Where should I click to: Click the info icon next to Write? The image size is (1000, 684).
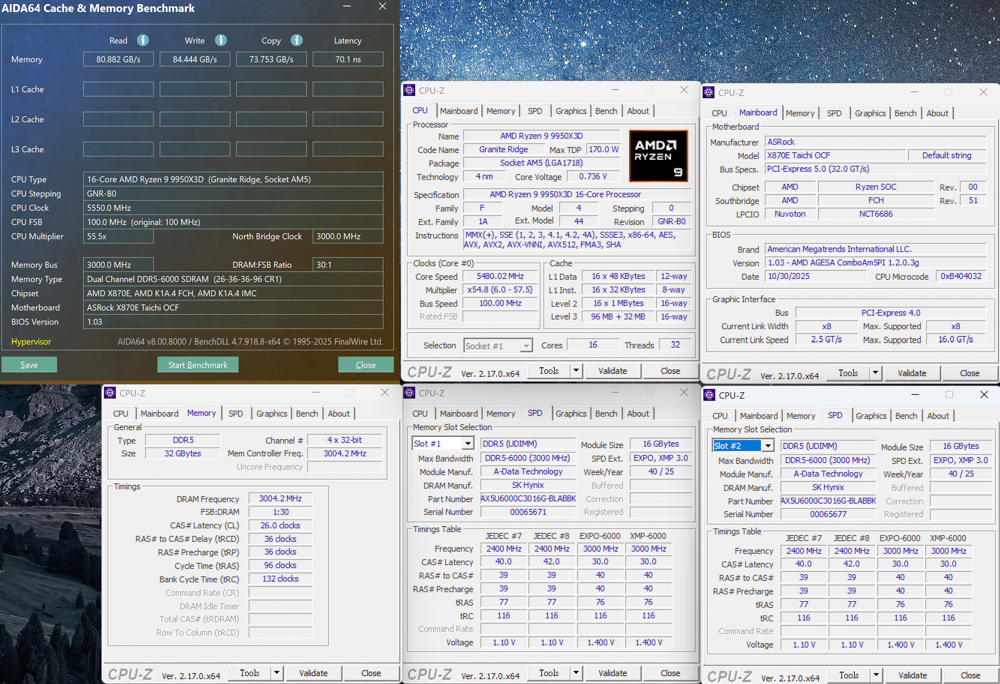[221, 40]
